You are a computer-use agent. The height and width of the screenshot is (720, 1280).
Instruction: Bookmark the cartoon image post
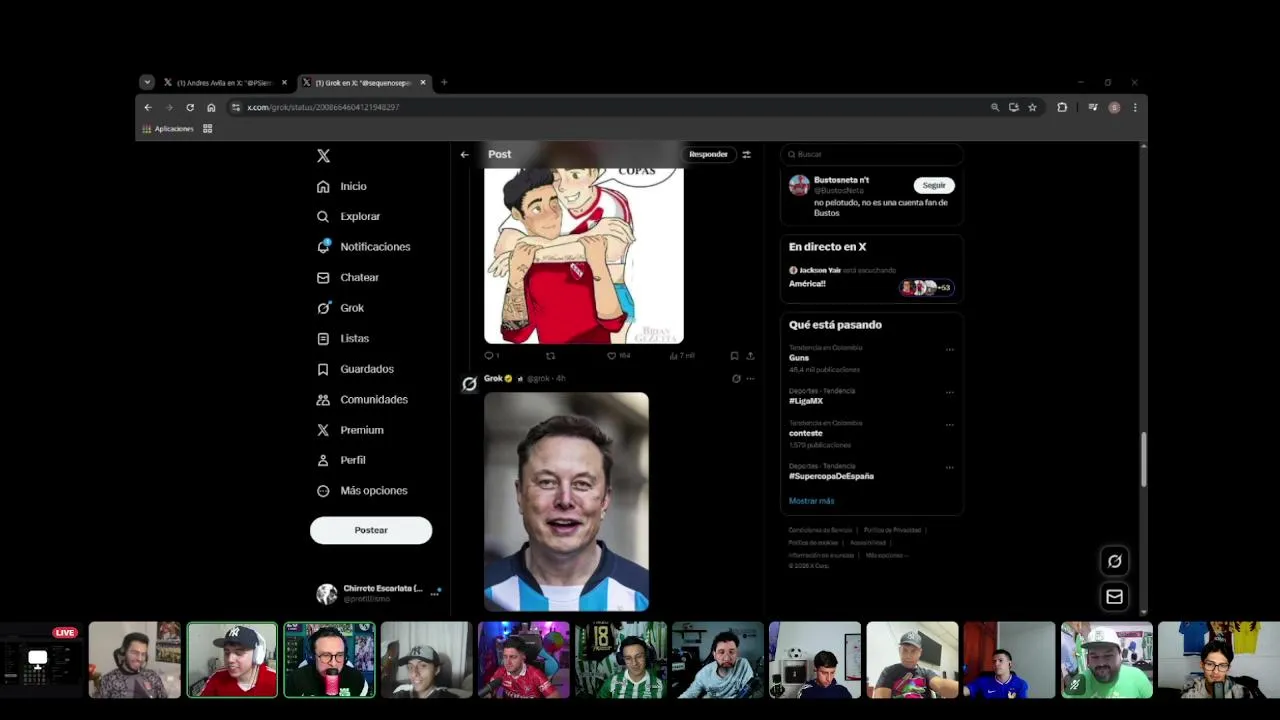click(x=734, y=355)
